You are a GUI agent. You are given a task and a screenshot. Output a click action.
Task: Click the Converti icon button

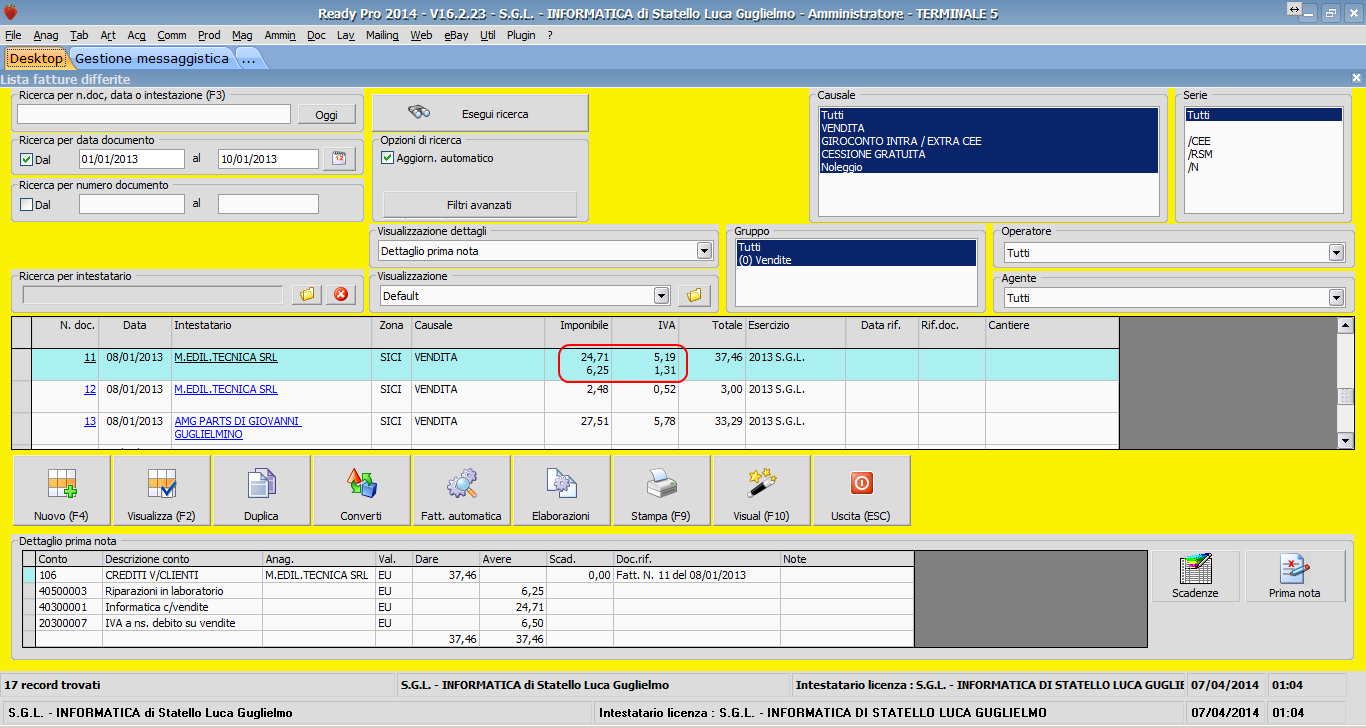[361, 490]
